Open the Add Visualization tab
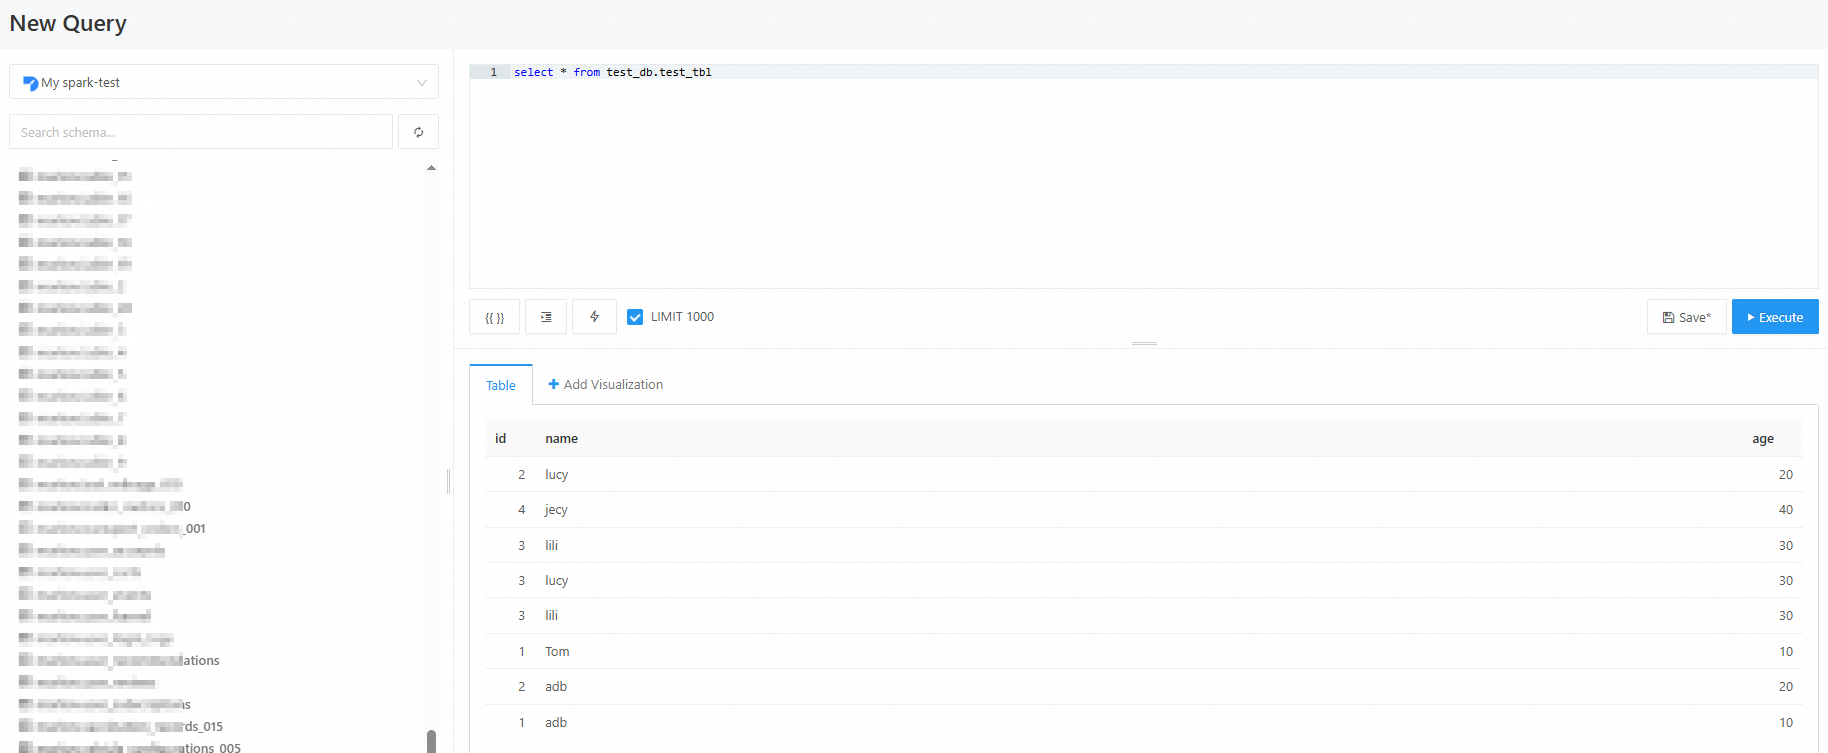1828x753 pixels. pos(605,384)
